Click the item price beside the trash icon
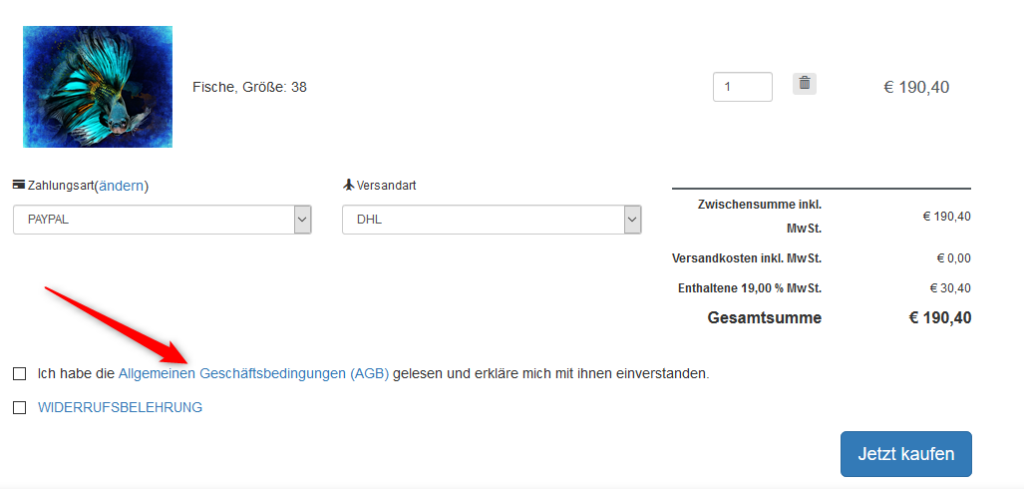Viewport: 1024px width, 489px height. (x=916, y=87)
